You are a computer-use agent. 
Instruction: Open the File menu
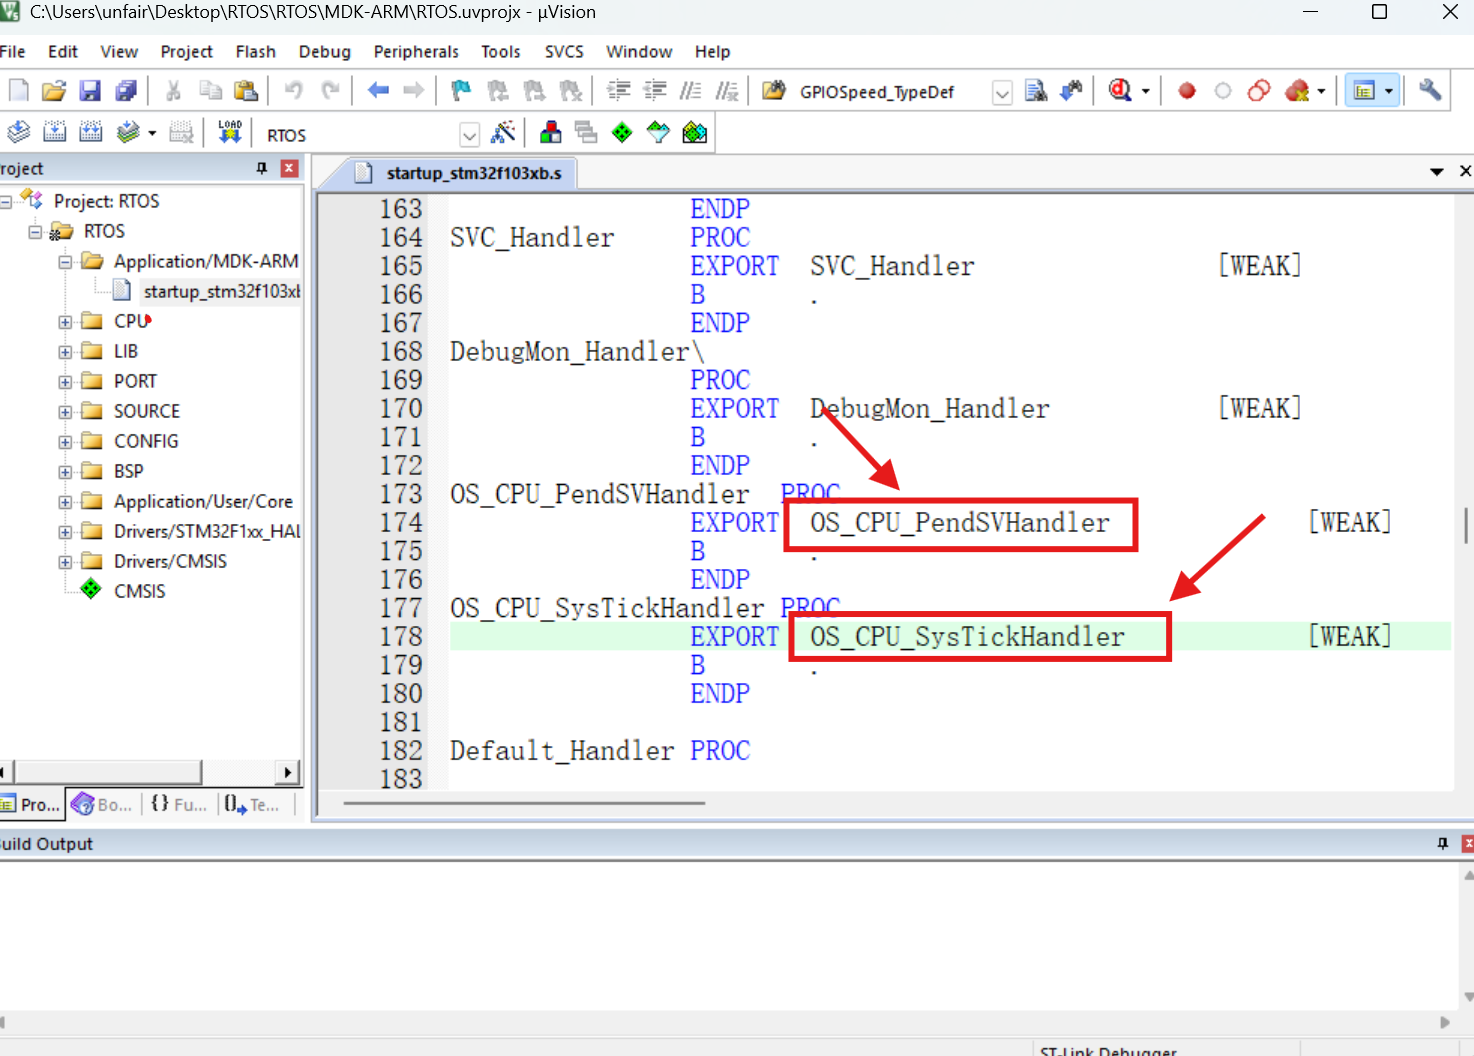(x=13, y=51)
